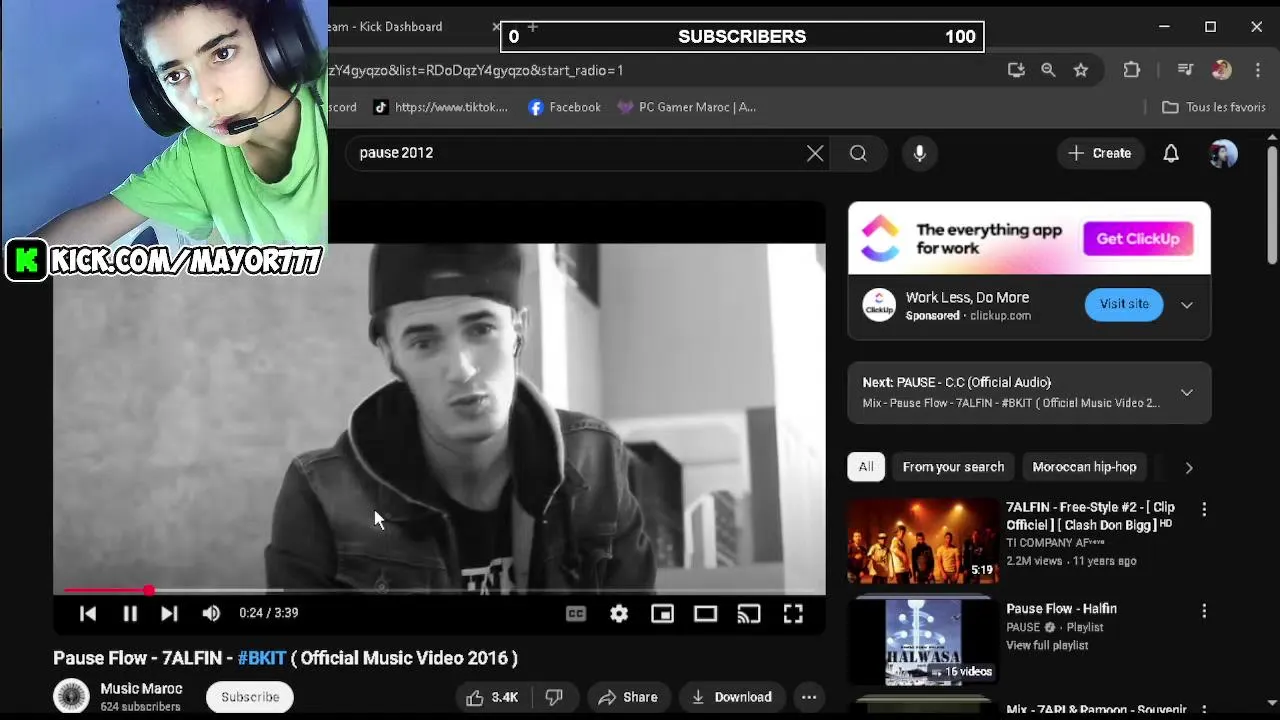1280x720 pixels.
Task: Toggle closed captions CC button
Action: (576, 614)
